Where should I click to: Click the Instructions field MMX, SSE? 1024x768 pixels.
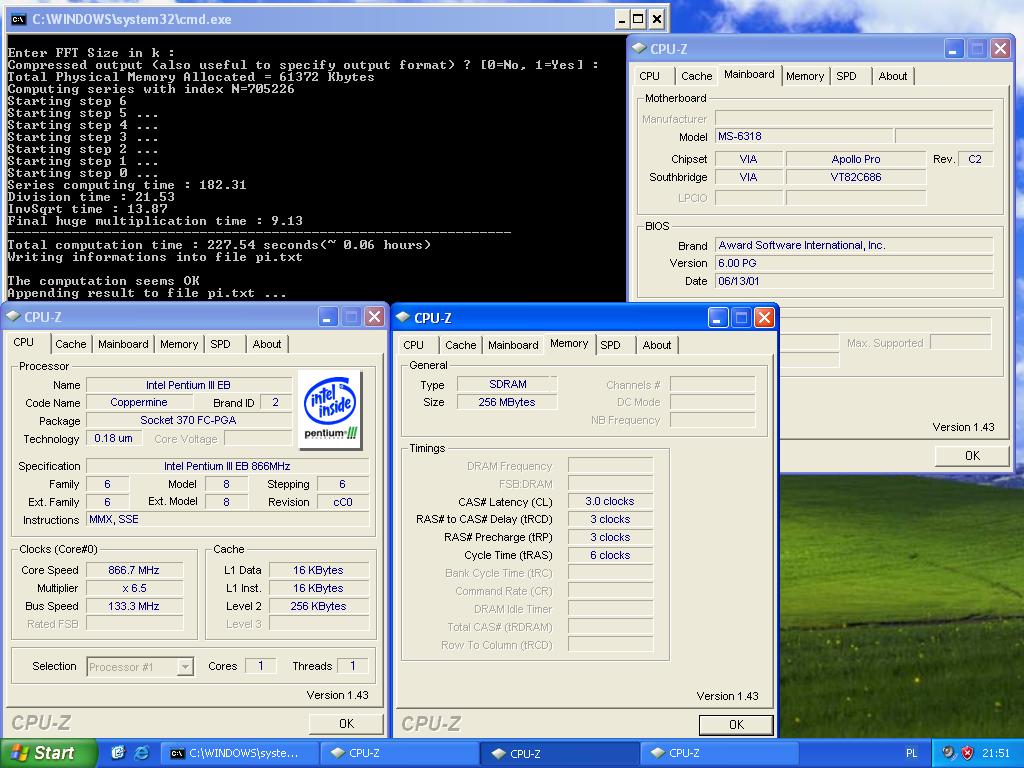click(x=228, y=520)
